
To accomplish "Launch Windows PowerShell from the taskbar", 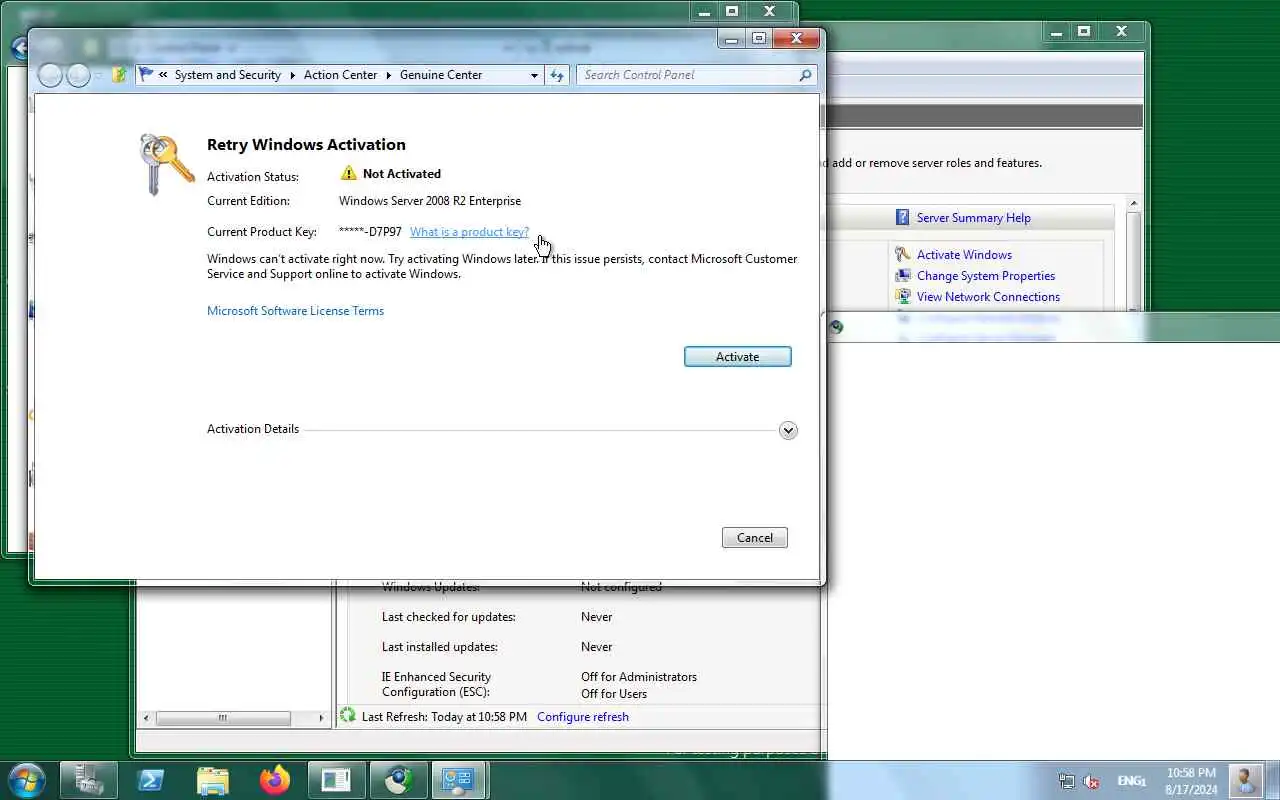I will point(151,780).
